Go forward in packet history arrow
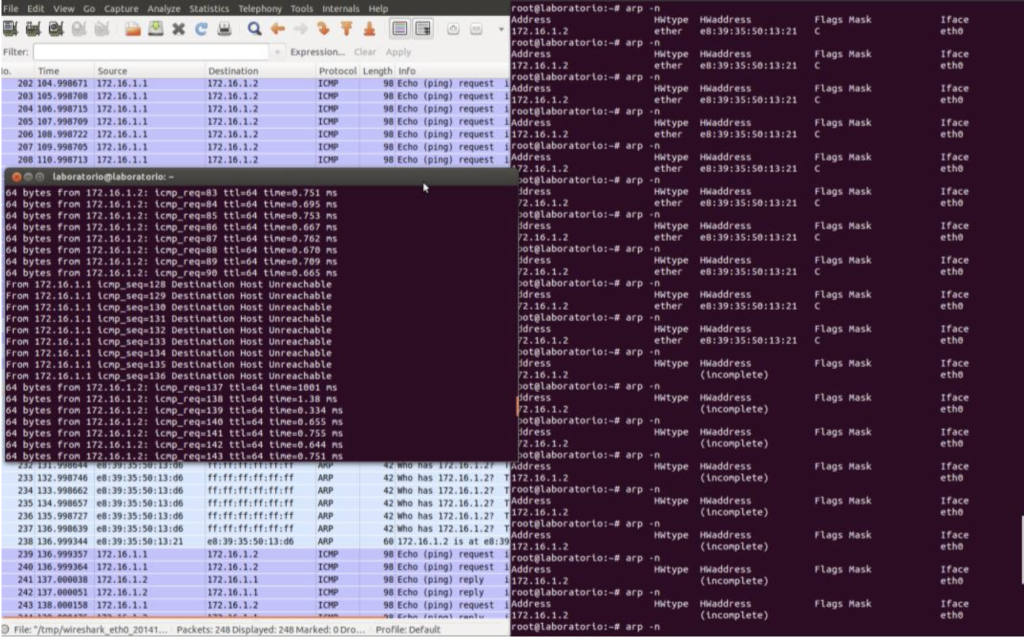 click(300, 29)
